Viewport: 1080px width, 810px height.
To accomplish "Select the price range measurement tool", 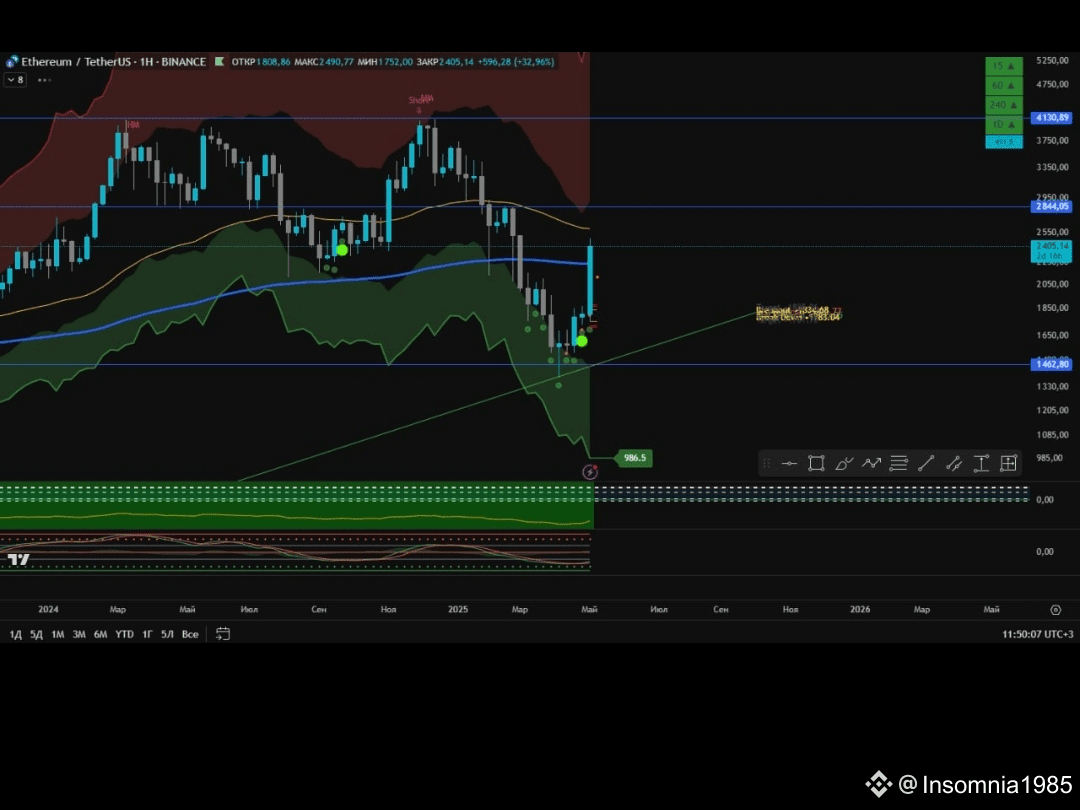I will (981, 463).
